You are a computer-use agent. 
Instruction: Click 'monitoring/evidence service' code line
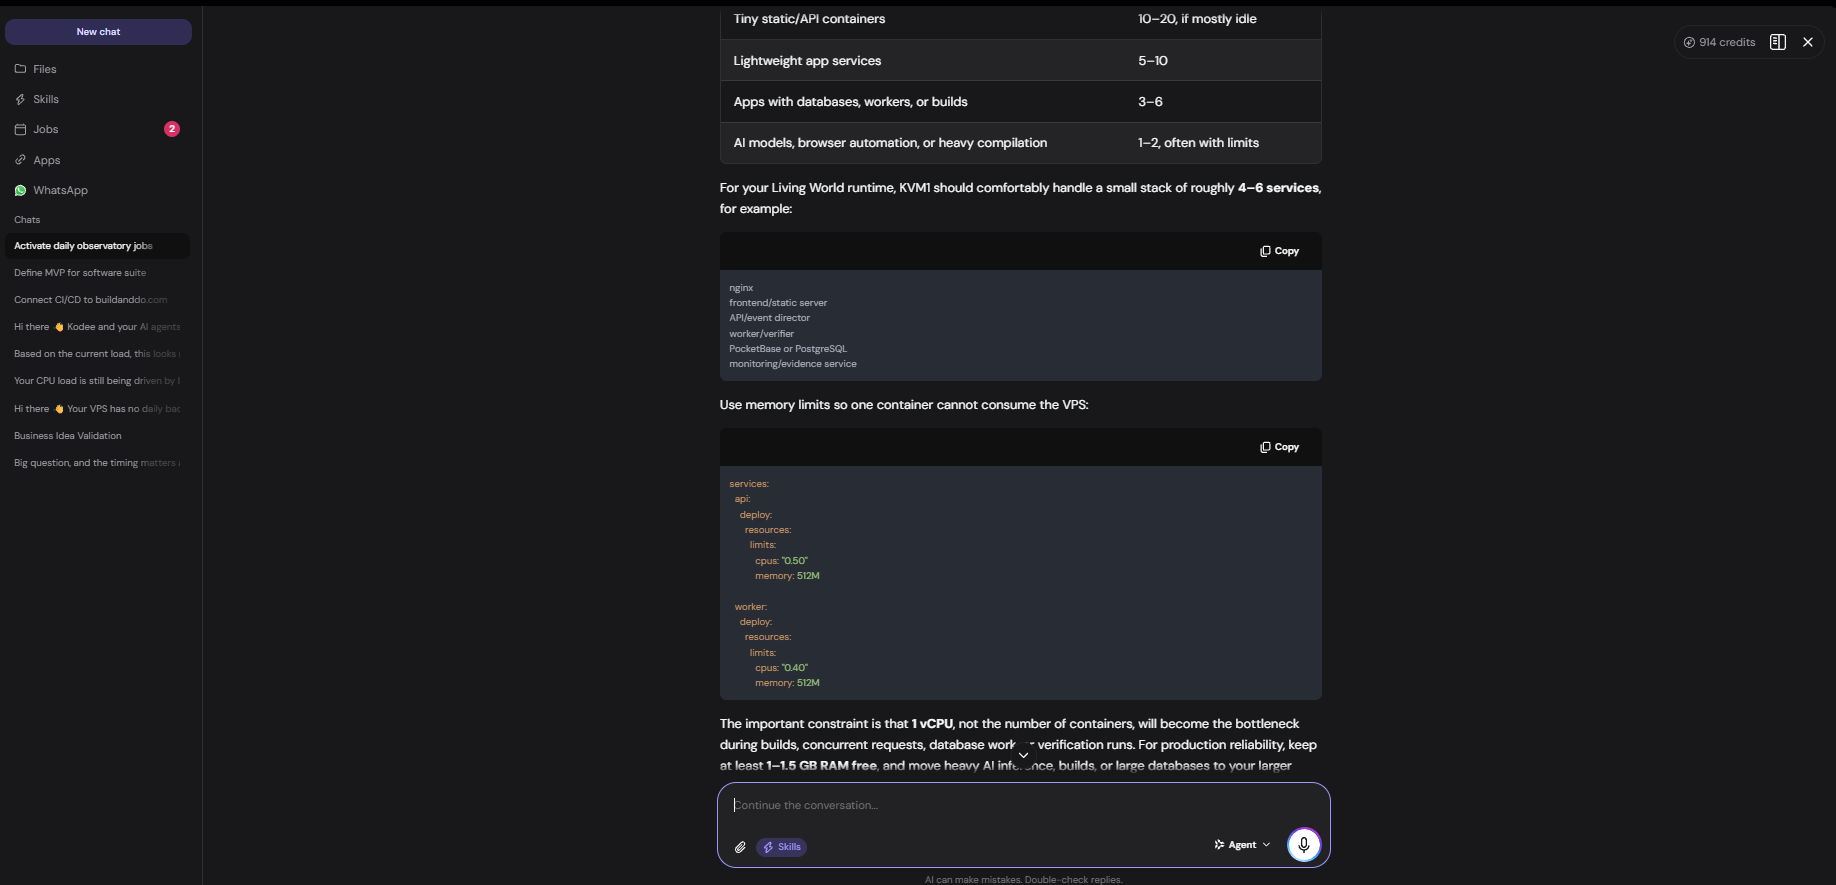tap(793, 364)
